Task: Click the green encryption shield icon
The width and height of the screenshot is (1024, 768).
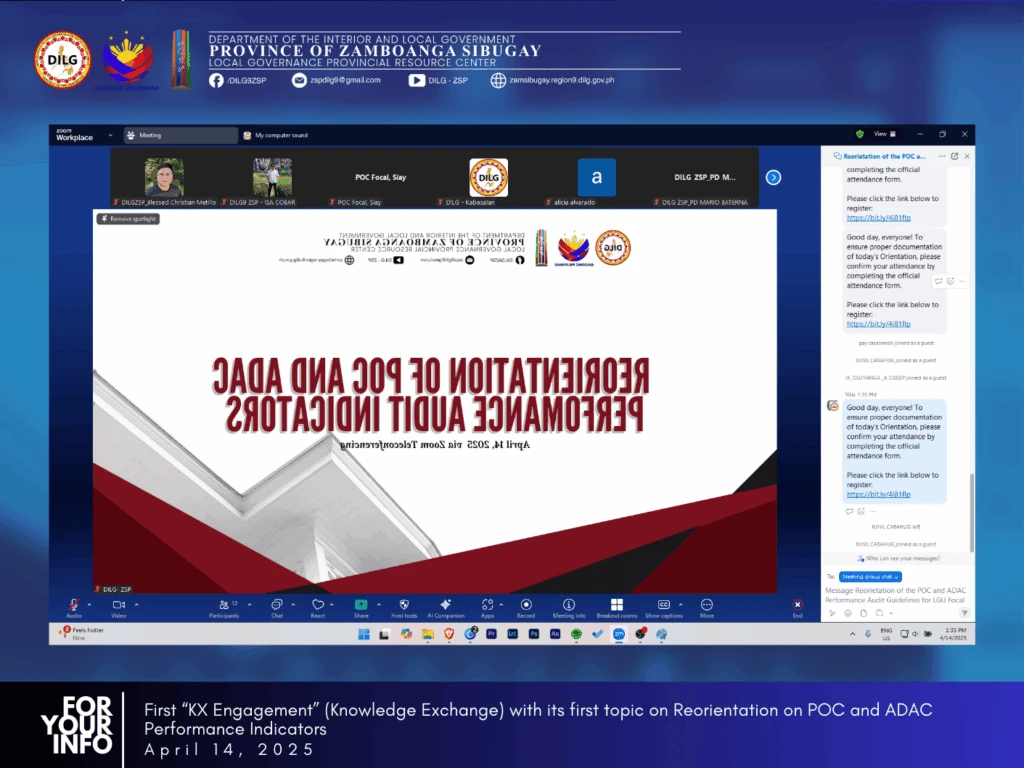Action: click(859, 134)
